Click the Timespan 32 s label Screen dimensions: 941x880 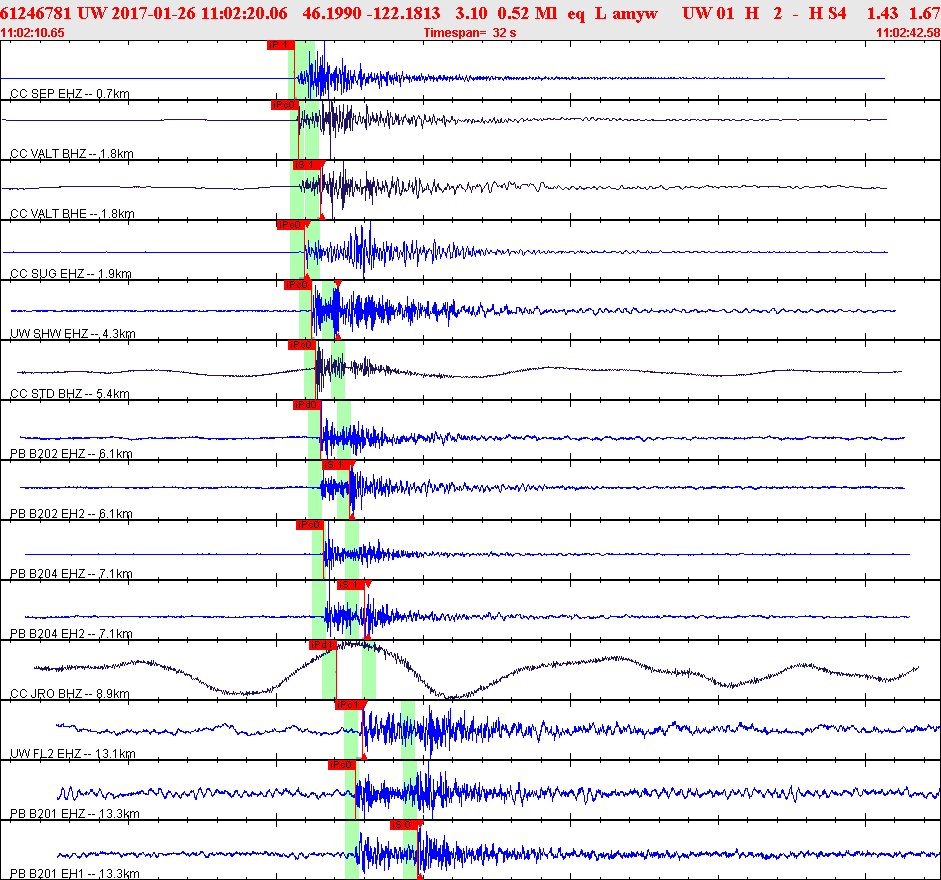coord(470,33)
